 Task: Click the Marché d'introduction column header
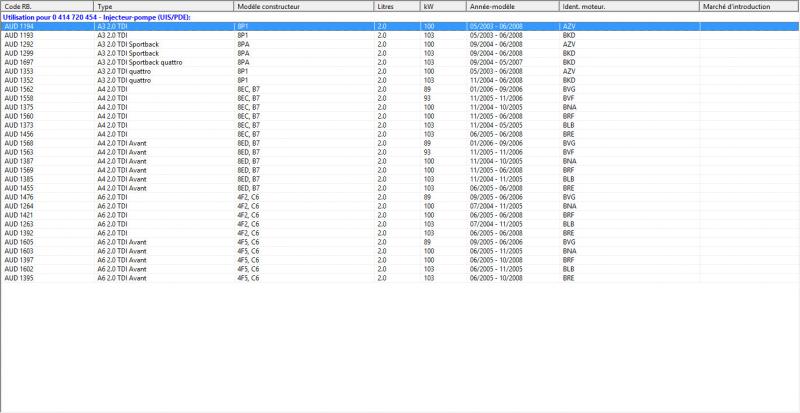749,7
